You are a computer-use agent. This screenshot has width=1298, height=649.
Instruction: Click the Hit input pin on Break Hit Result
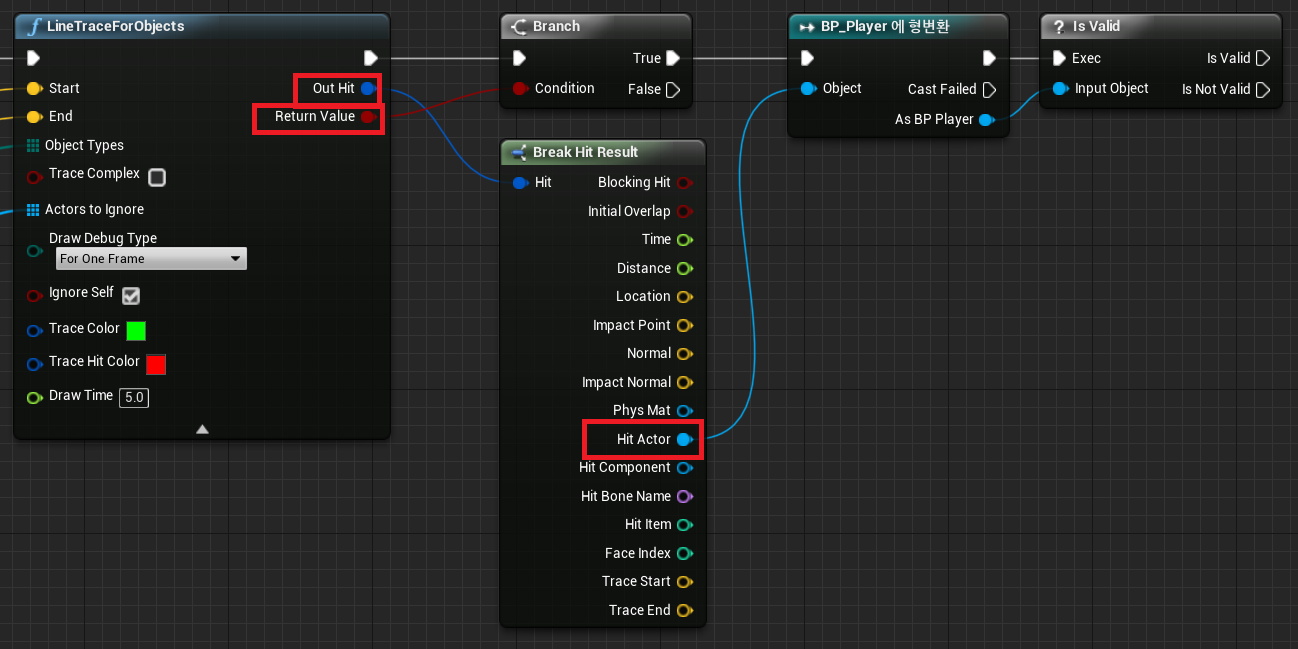tap(520, 183)
